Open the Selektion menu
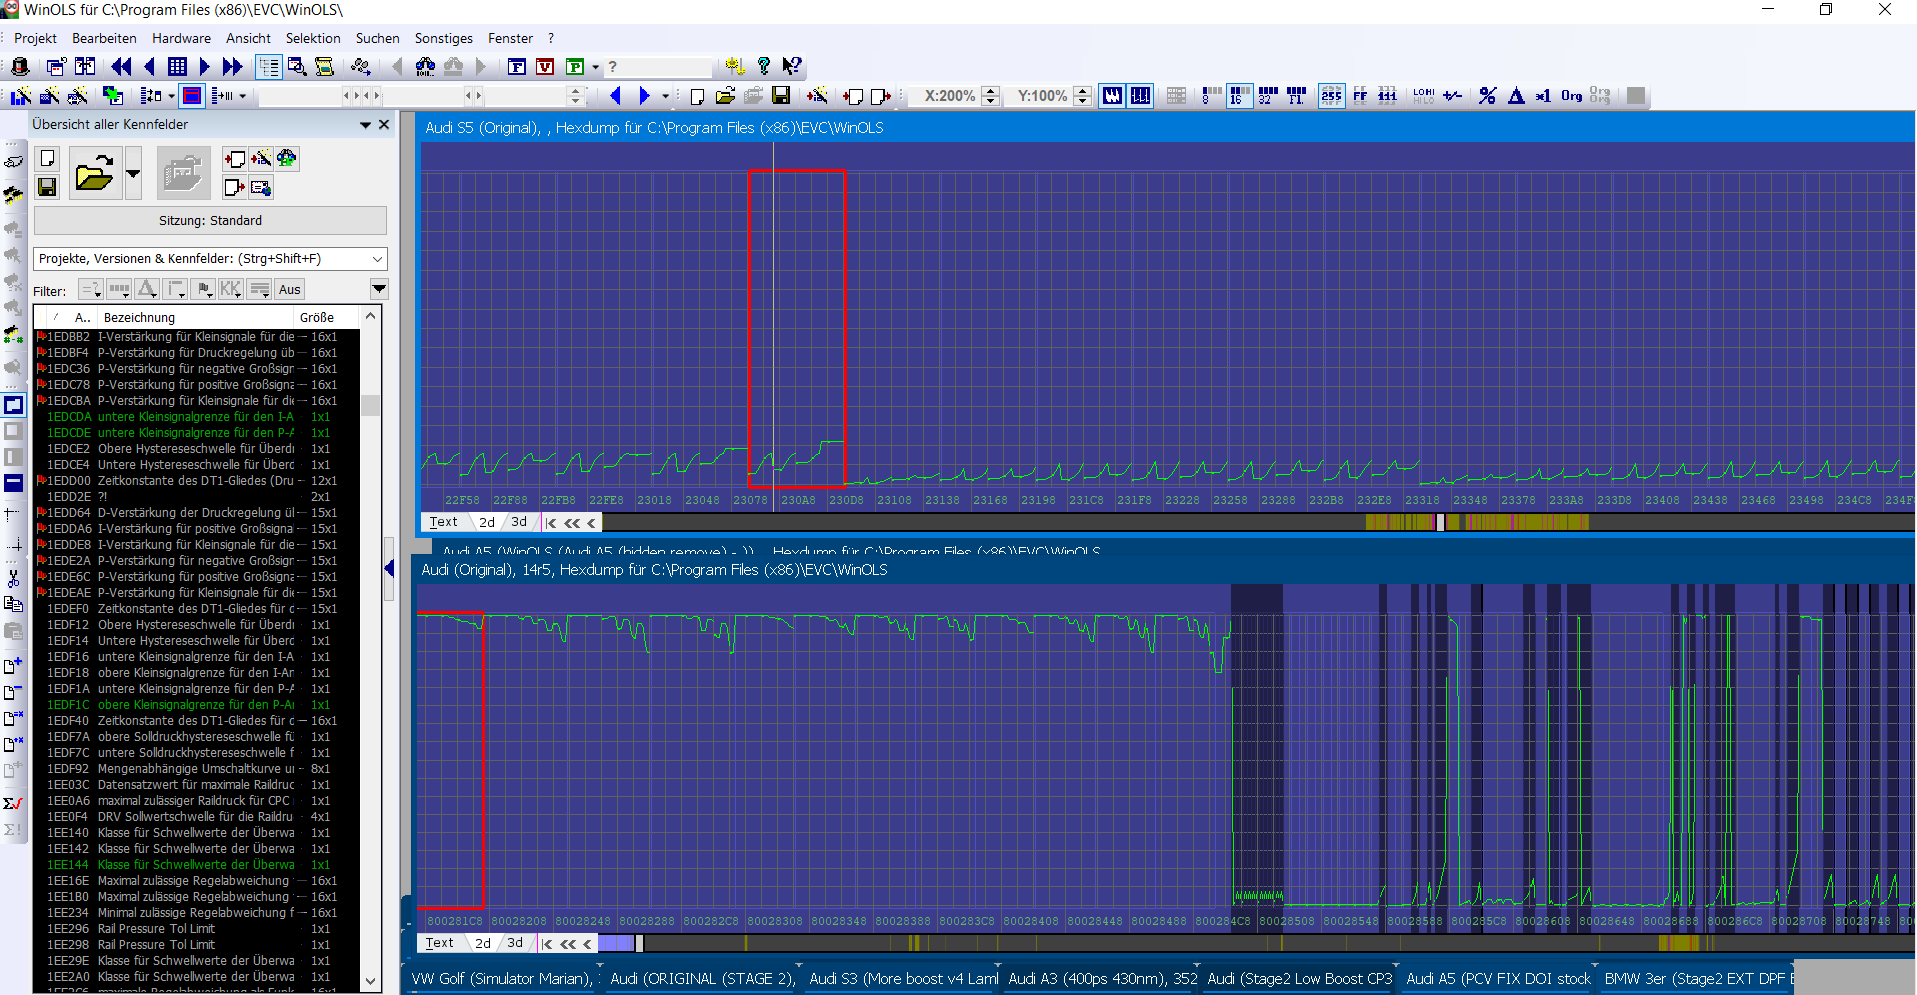Viewport: 1917px width, 995px height. [x=313, y=38]
